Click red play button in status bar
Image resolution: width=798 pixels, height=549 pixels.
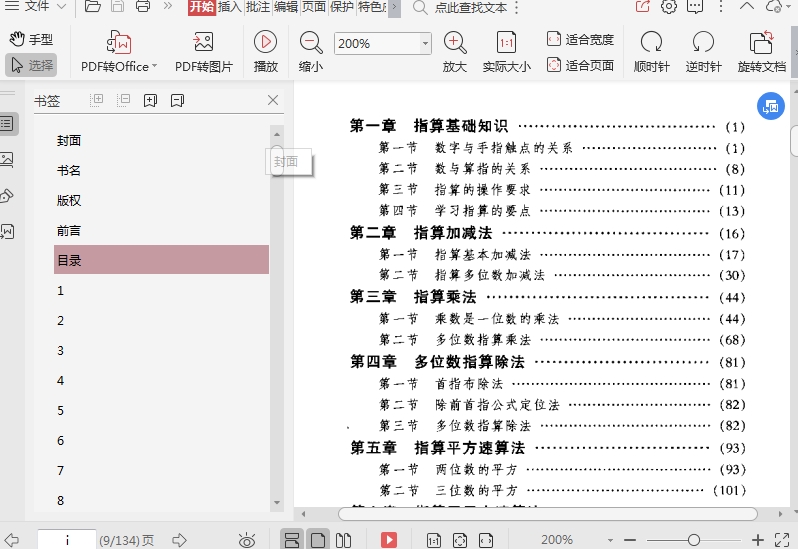[389, 540]
